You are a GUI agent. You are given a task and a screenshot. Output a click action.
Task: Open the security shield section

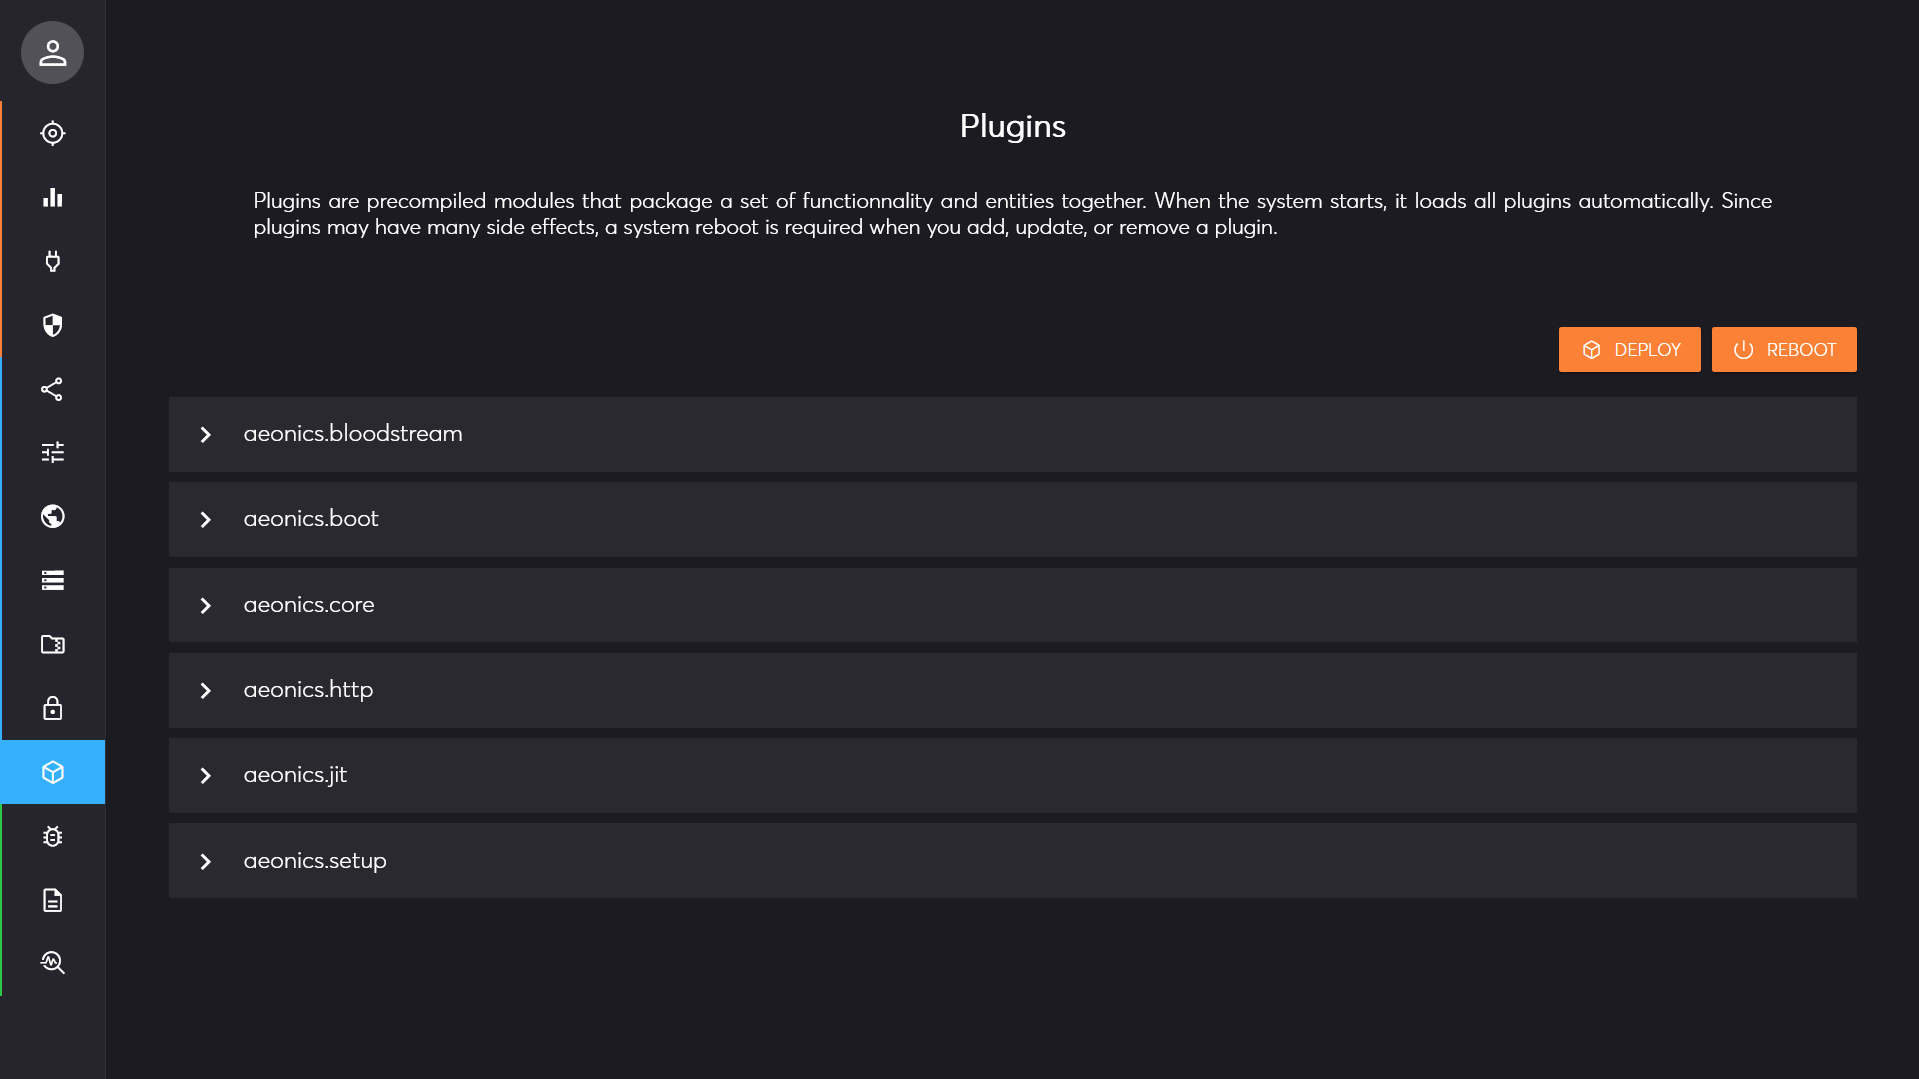51,325
